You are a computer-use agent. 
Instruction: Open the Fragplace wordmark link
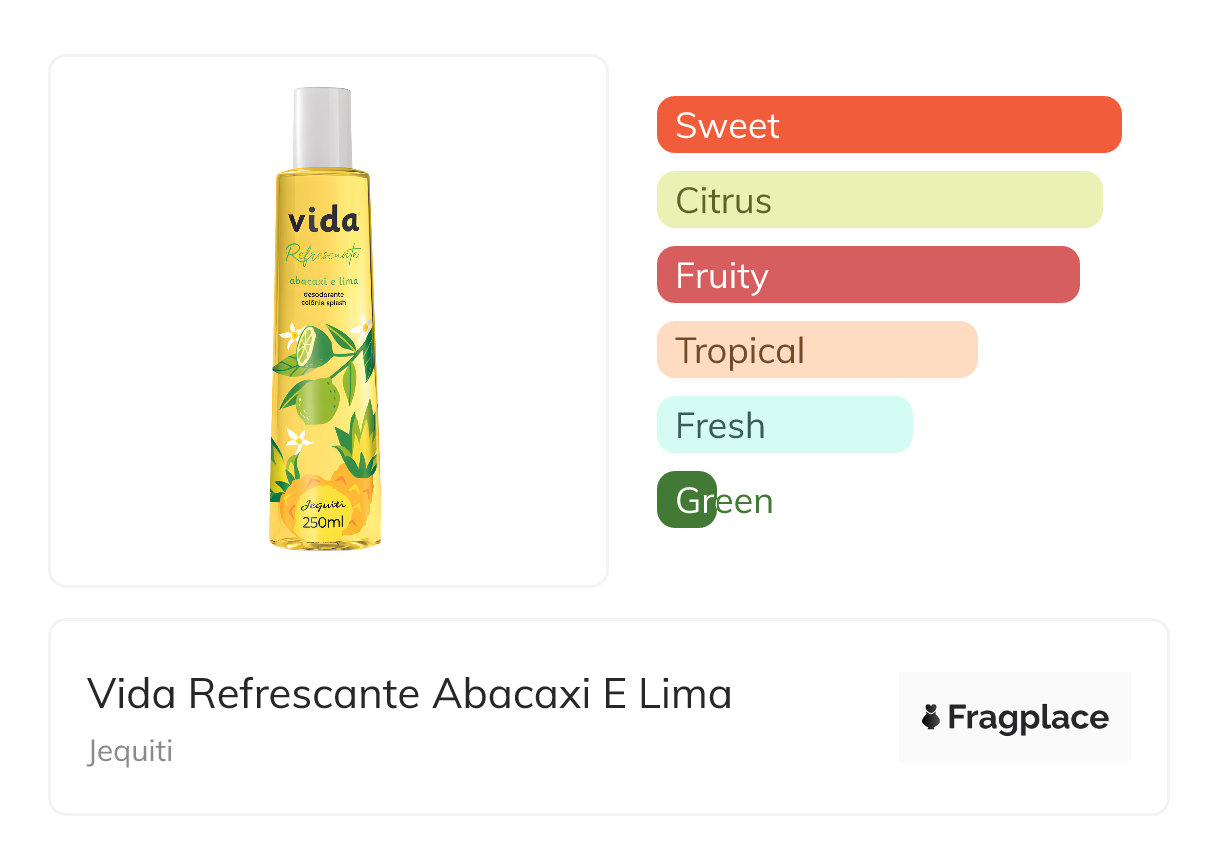click(1028, 717)
